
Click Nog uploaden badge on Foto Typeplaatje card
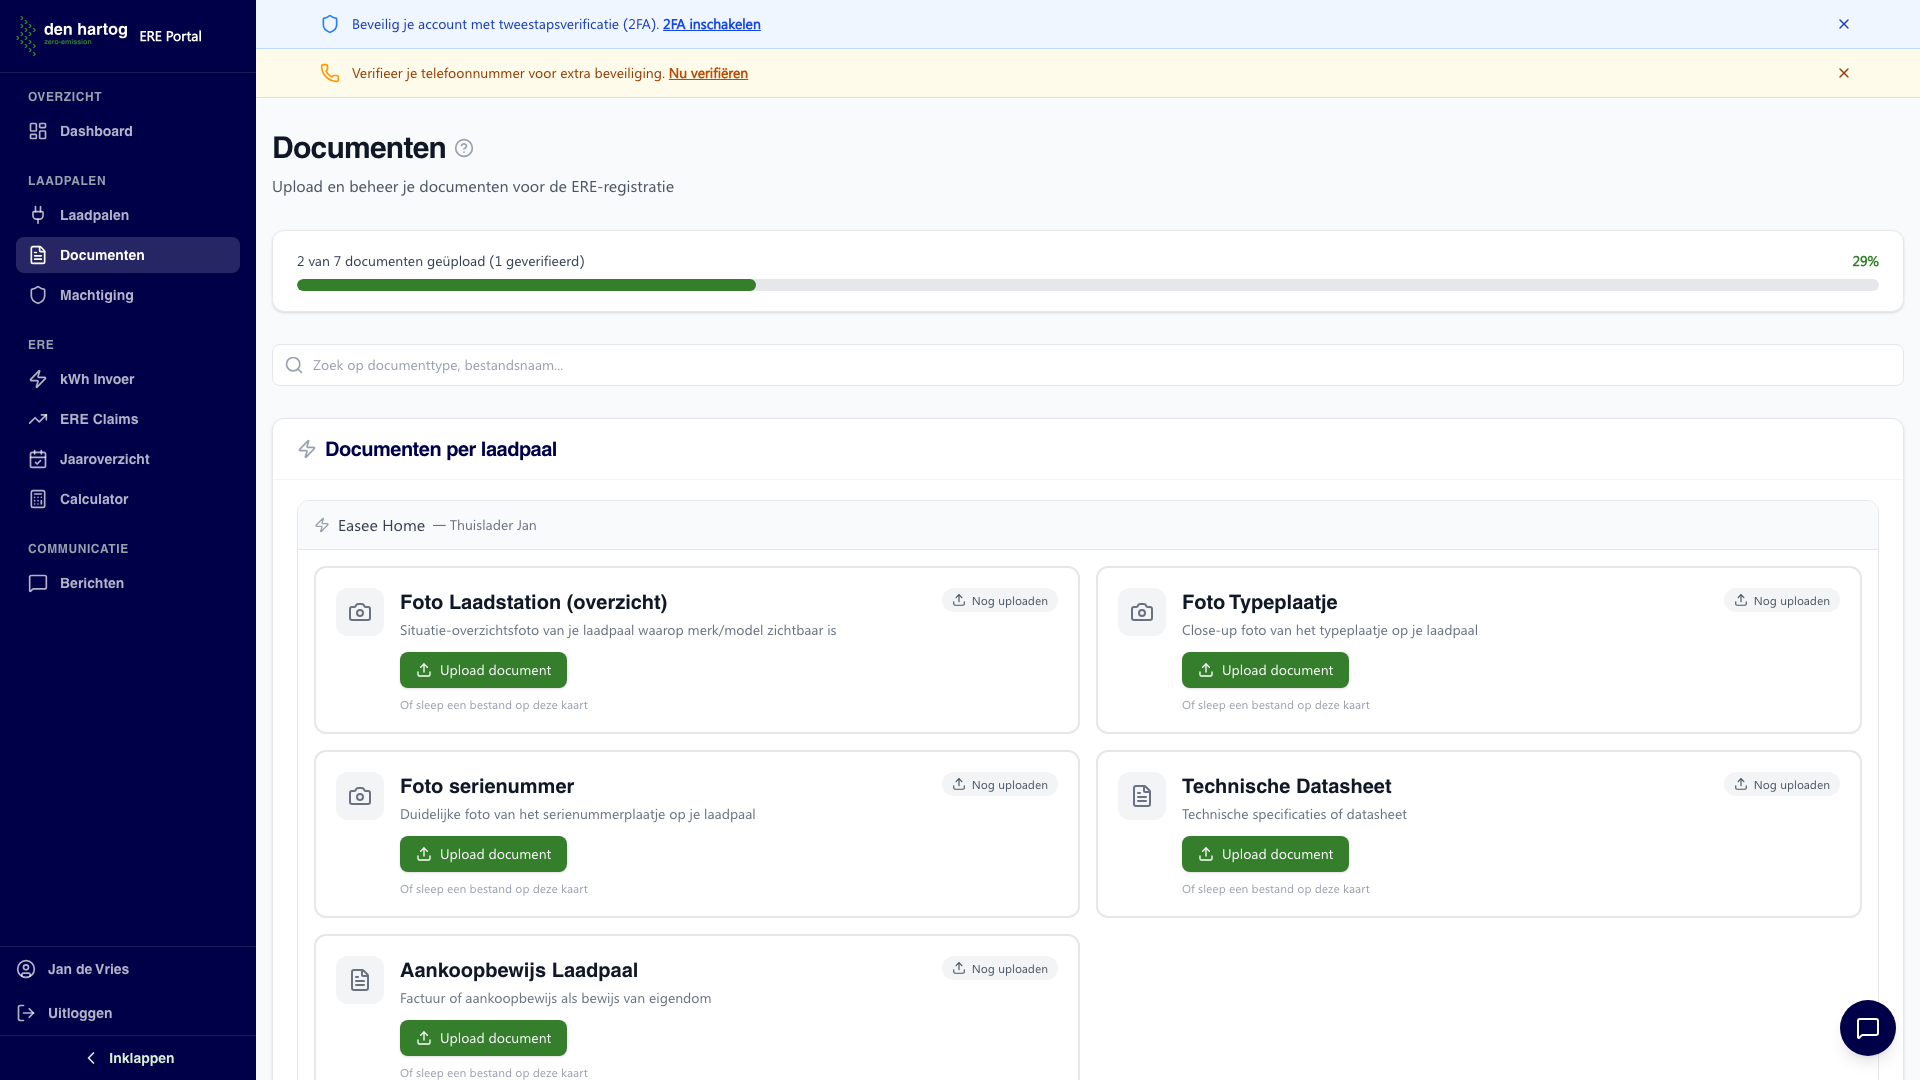pyautogui.click(x=1782, y=601)
